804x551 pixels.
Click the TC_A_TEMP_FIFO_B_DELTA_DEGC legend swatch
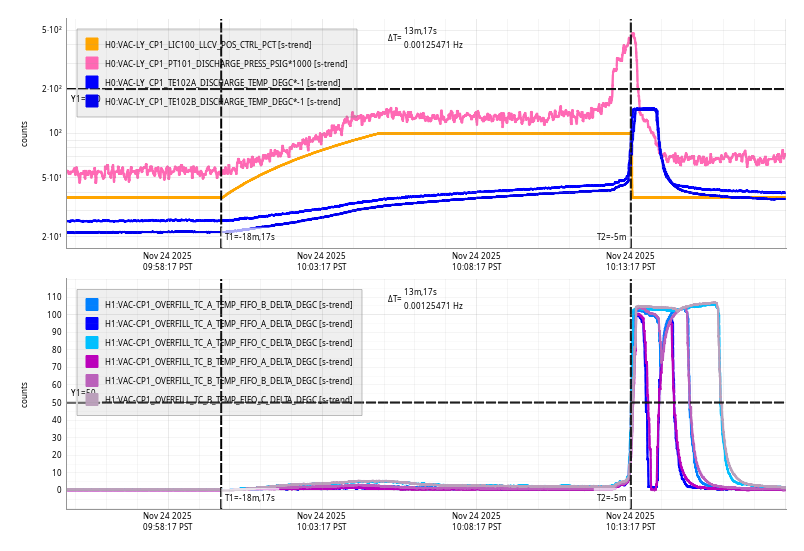click(92, 304)
